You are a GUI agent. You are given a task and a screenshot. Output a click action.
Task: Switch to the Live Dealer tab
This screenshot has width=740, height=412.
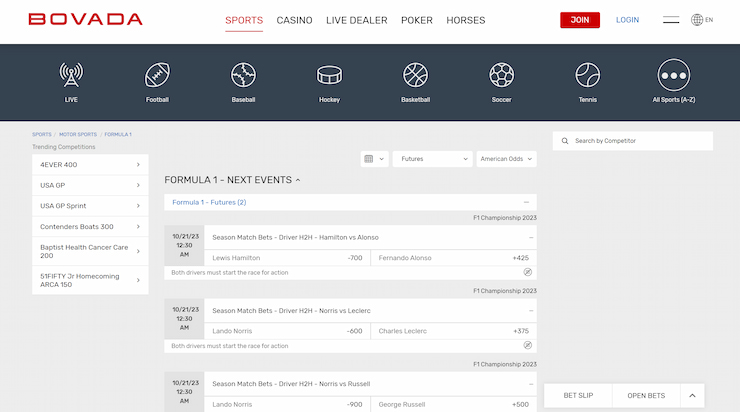coord(357,20)
